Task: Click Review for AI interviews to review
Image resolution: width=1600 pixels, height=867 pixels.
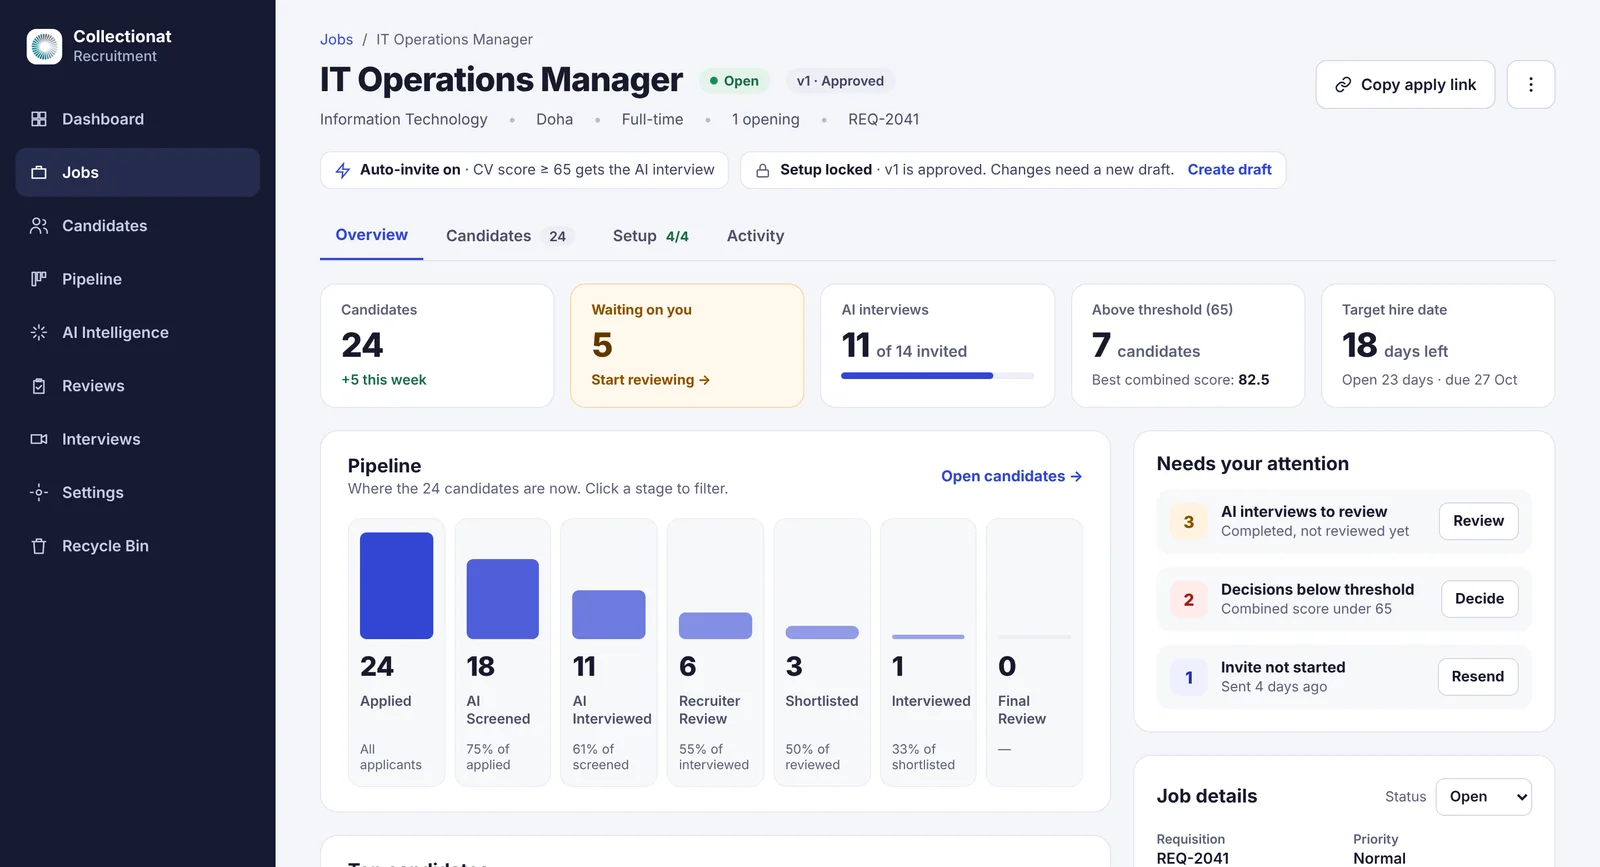Action: coord(1479,521)
